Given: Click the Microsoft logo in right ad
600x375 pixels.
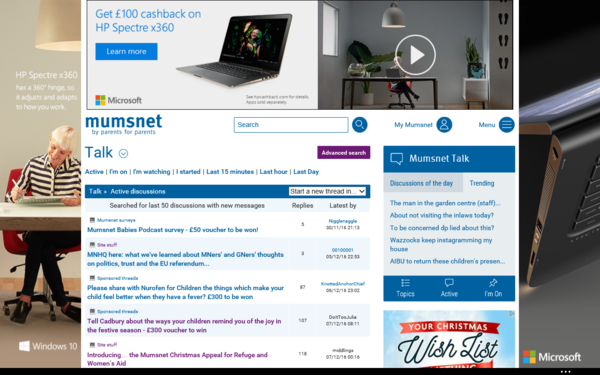Looking at the screenshot, I should coord(552,357).
